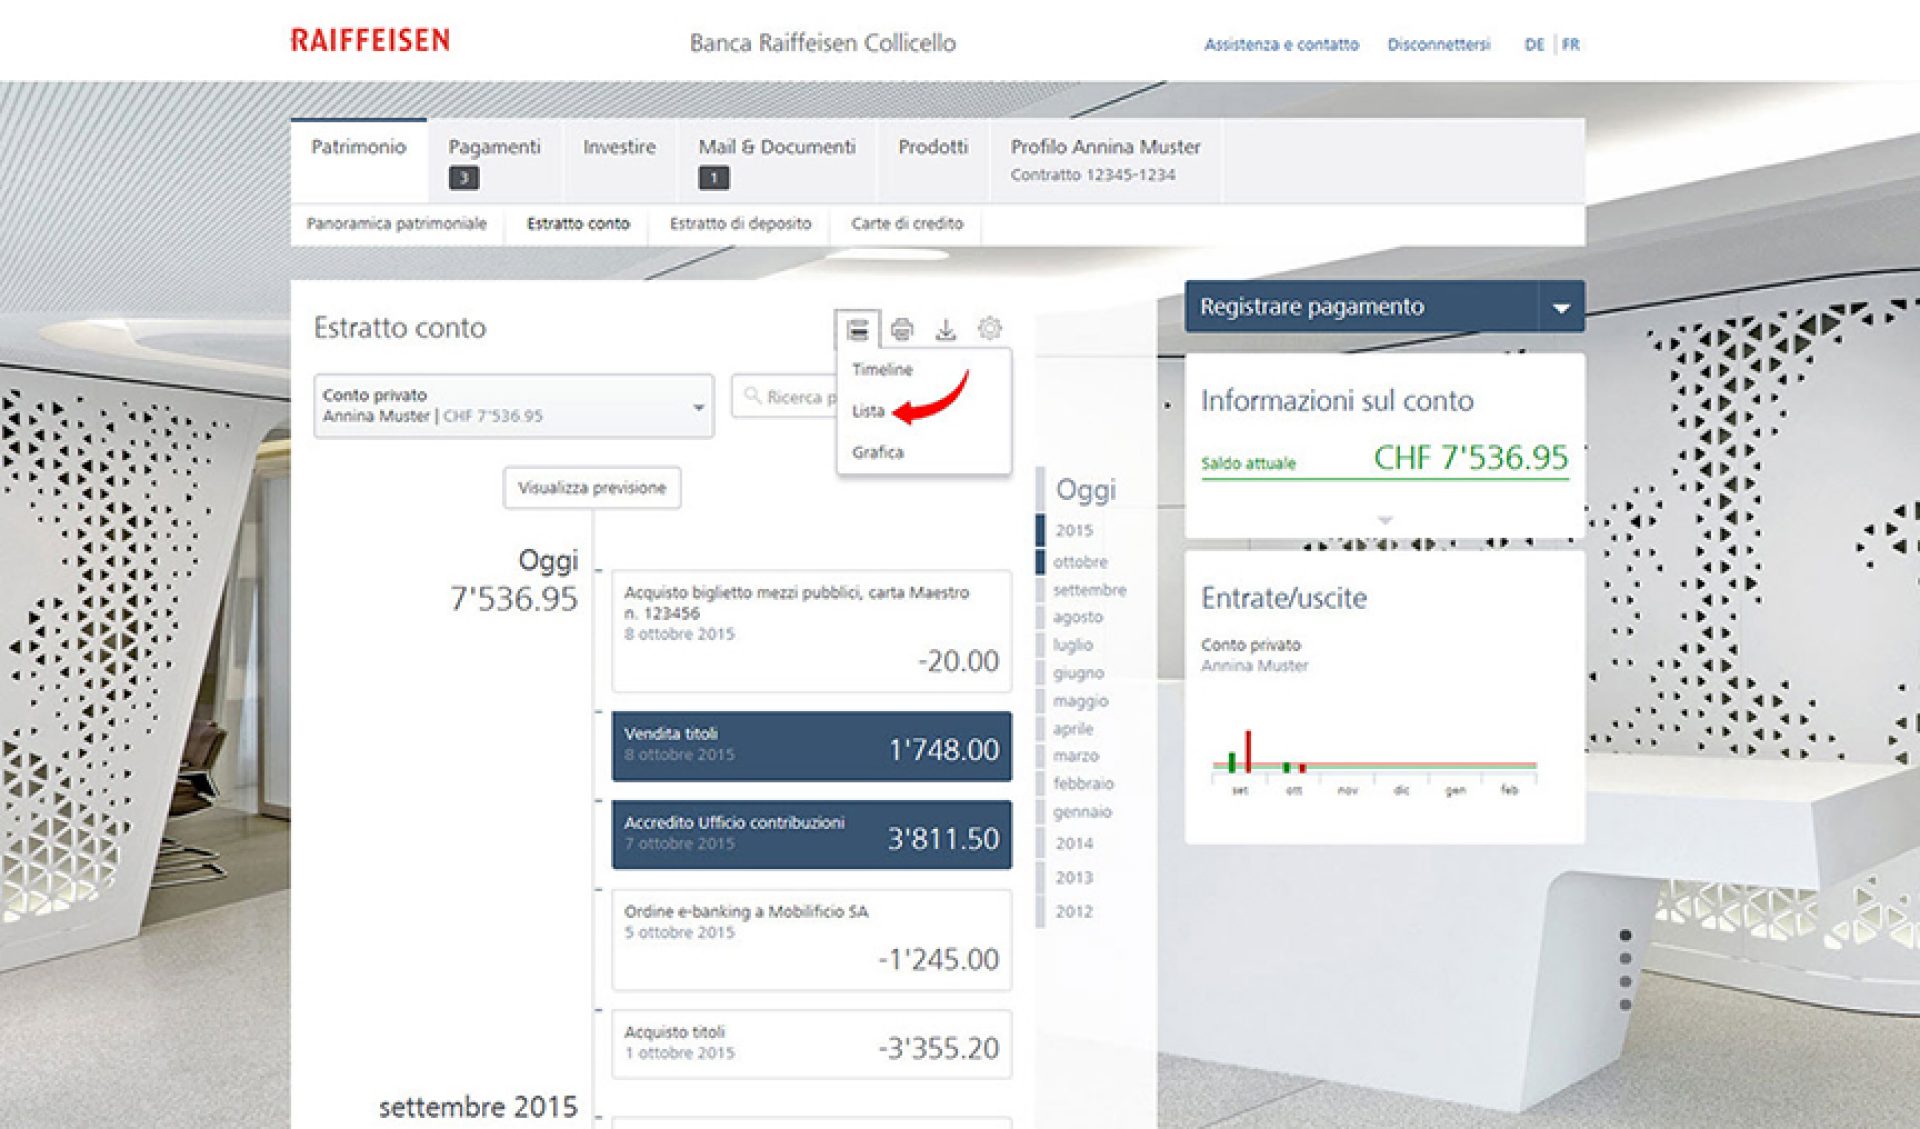Click the Disconnettersi link
1920x1129 pixels.
(1438, 45)
